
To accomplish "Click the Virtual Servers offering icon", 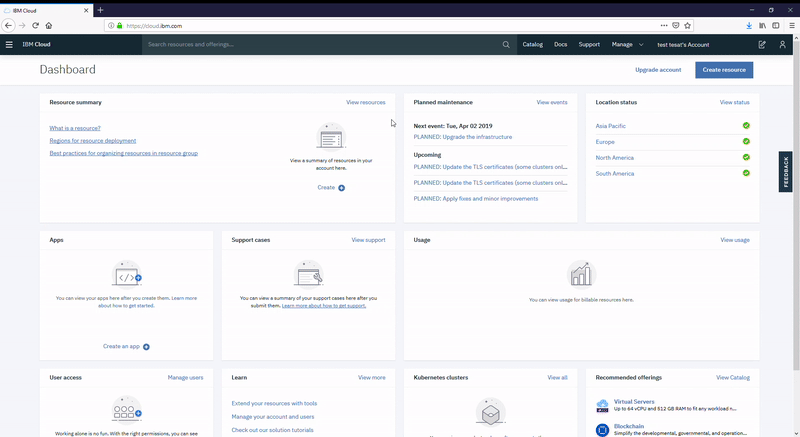I will [x=603, y=405].
